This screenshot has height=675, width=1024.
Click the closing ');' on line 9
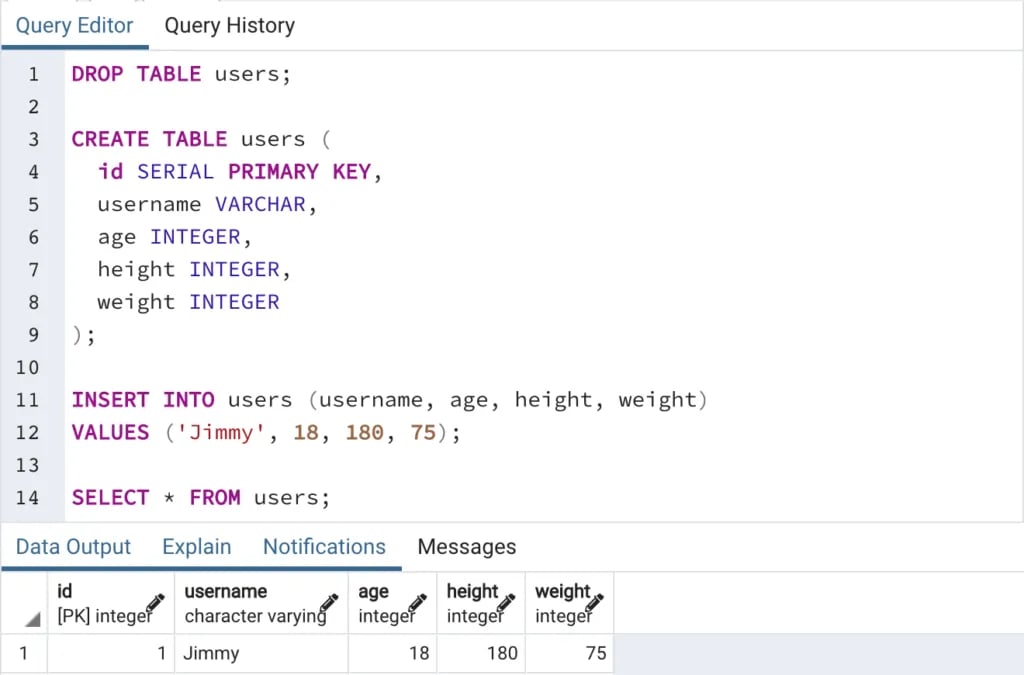pyautogui.click(x=83, y=335)
